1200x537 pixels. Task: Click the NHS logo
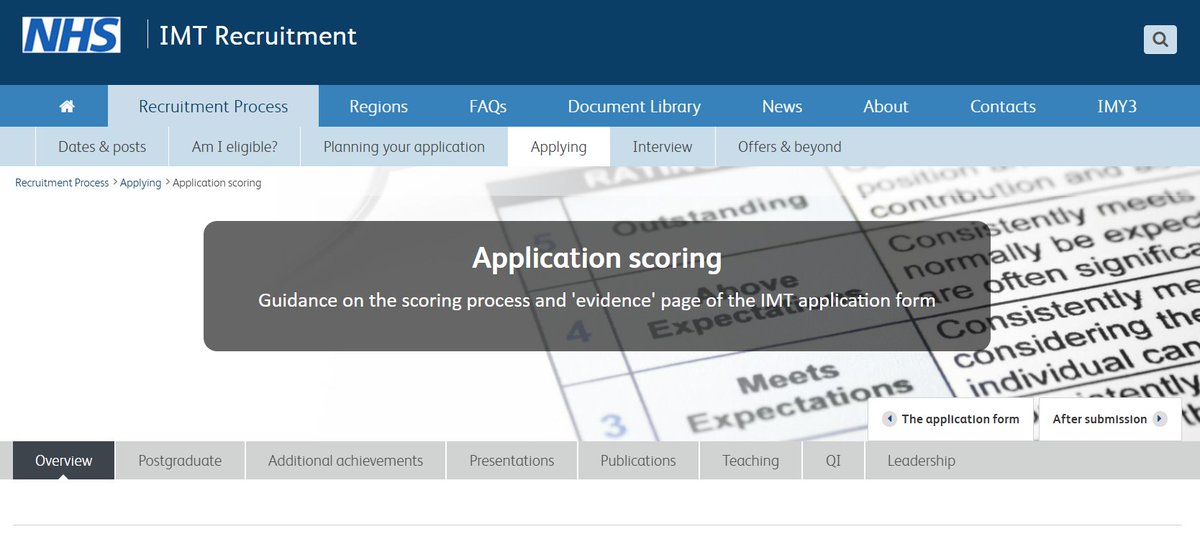[x=71, y=36]
